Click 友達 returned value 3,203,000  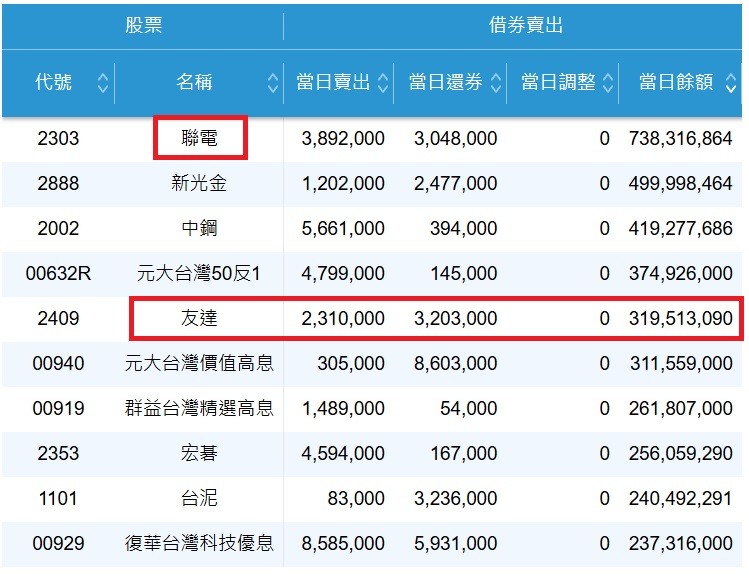pos(456,319)
